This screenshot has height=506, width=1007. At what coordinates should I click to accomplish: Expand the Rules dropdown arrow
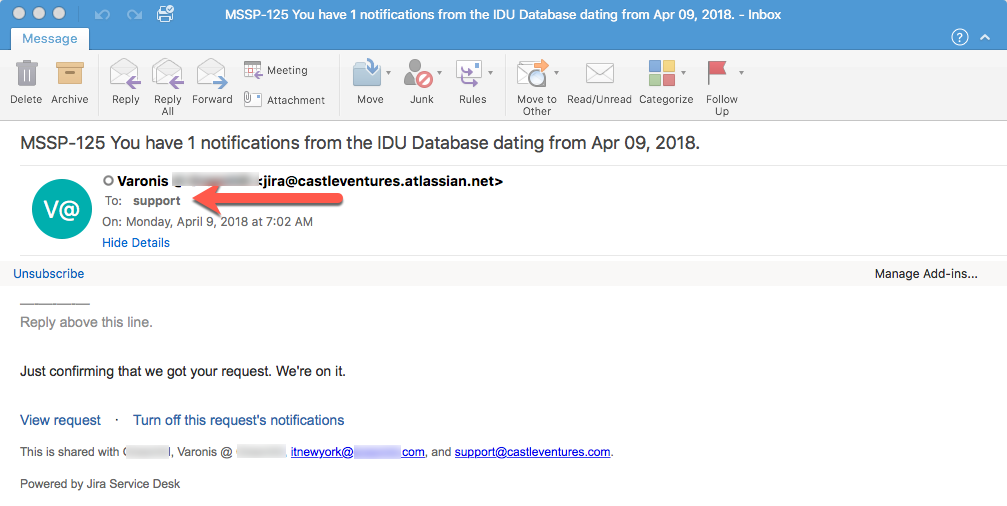tap(490, 73)
